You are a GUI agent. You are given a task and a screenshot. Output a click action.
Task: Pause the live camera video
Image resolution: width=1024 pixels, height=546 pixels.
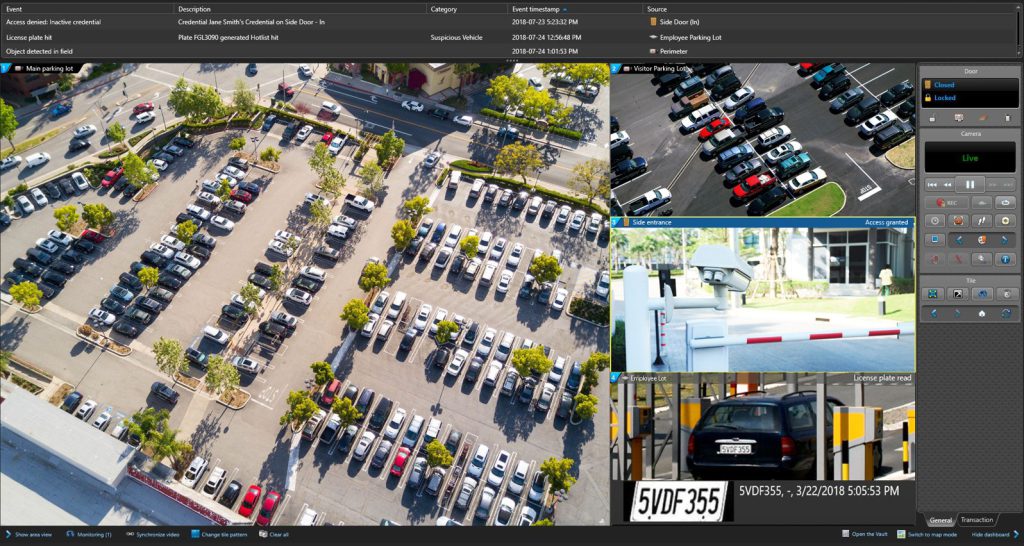[969, 184]
